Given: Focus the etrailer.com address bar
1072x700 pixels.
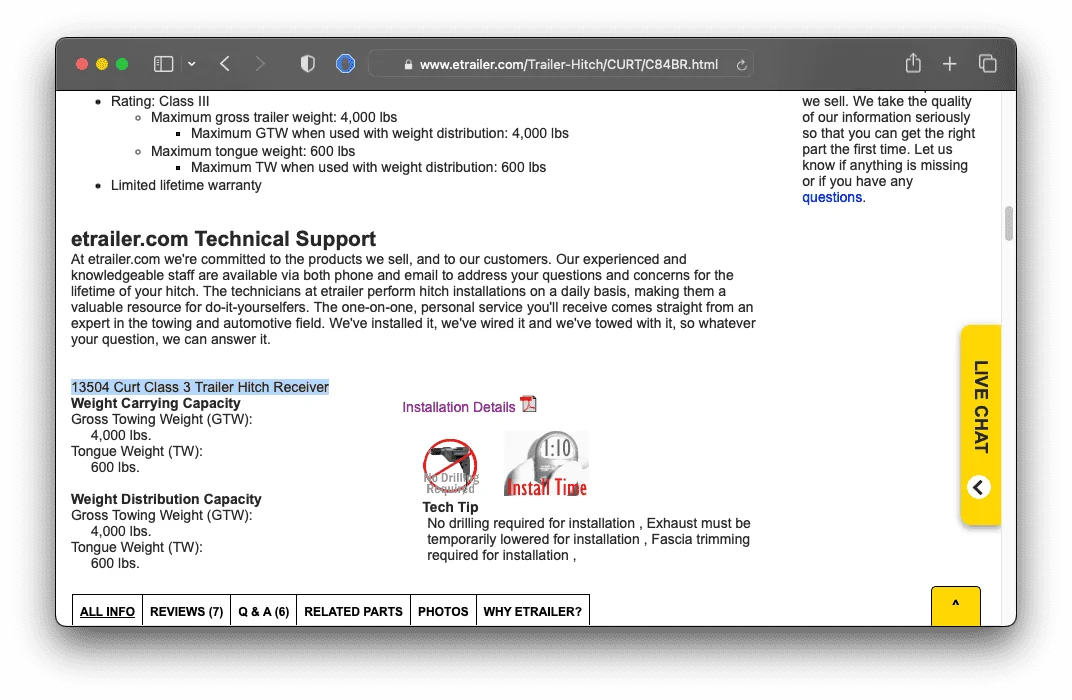Looking at the screenshot, I should pyautogui.click(x=561, y=64).
